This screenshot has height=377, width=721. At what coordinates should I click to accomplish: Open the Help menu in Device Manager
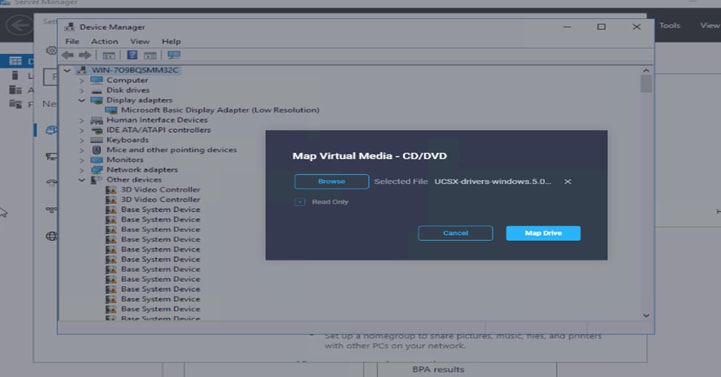coord(171,41)
